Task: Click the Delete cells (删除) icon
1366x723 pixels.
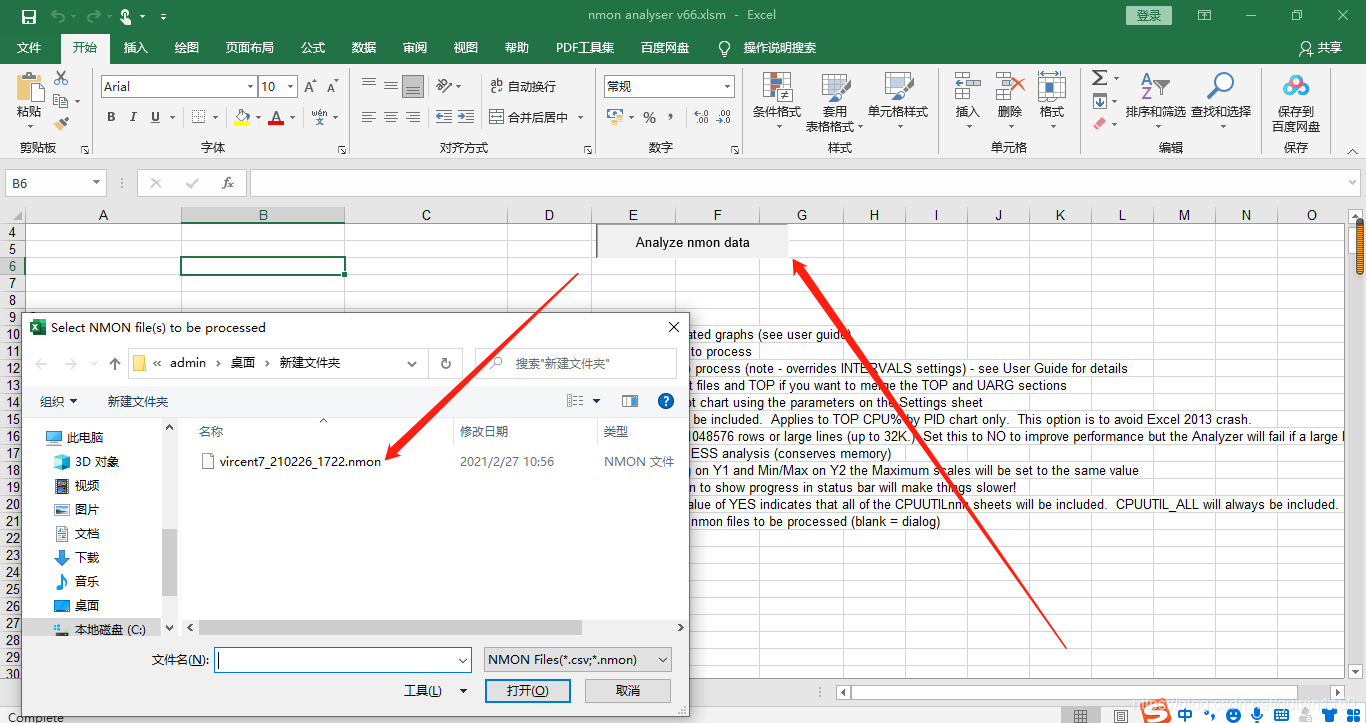Action: tap(1010, 87)
